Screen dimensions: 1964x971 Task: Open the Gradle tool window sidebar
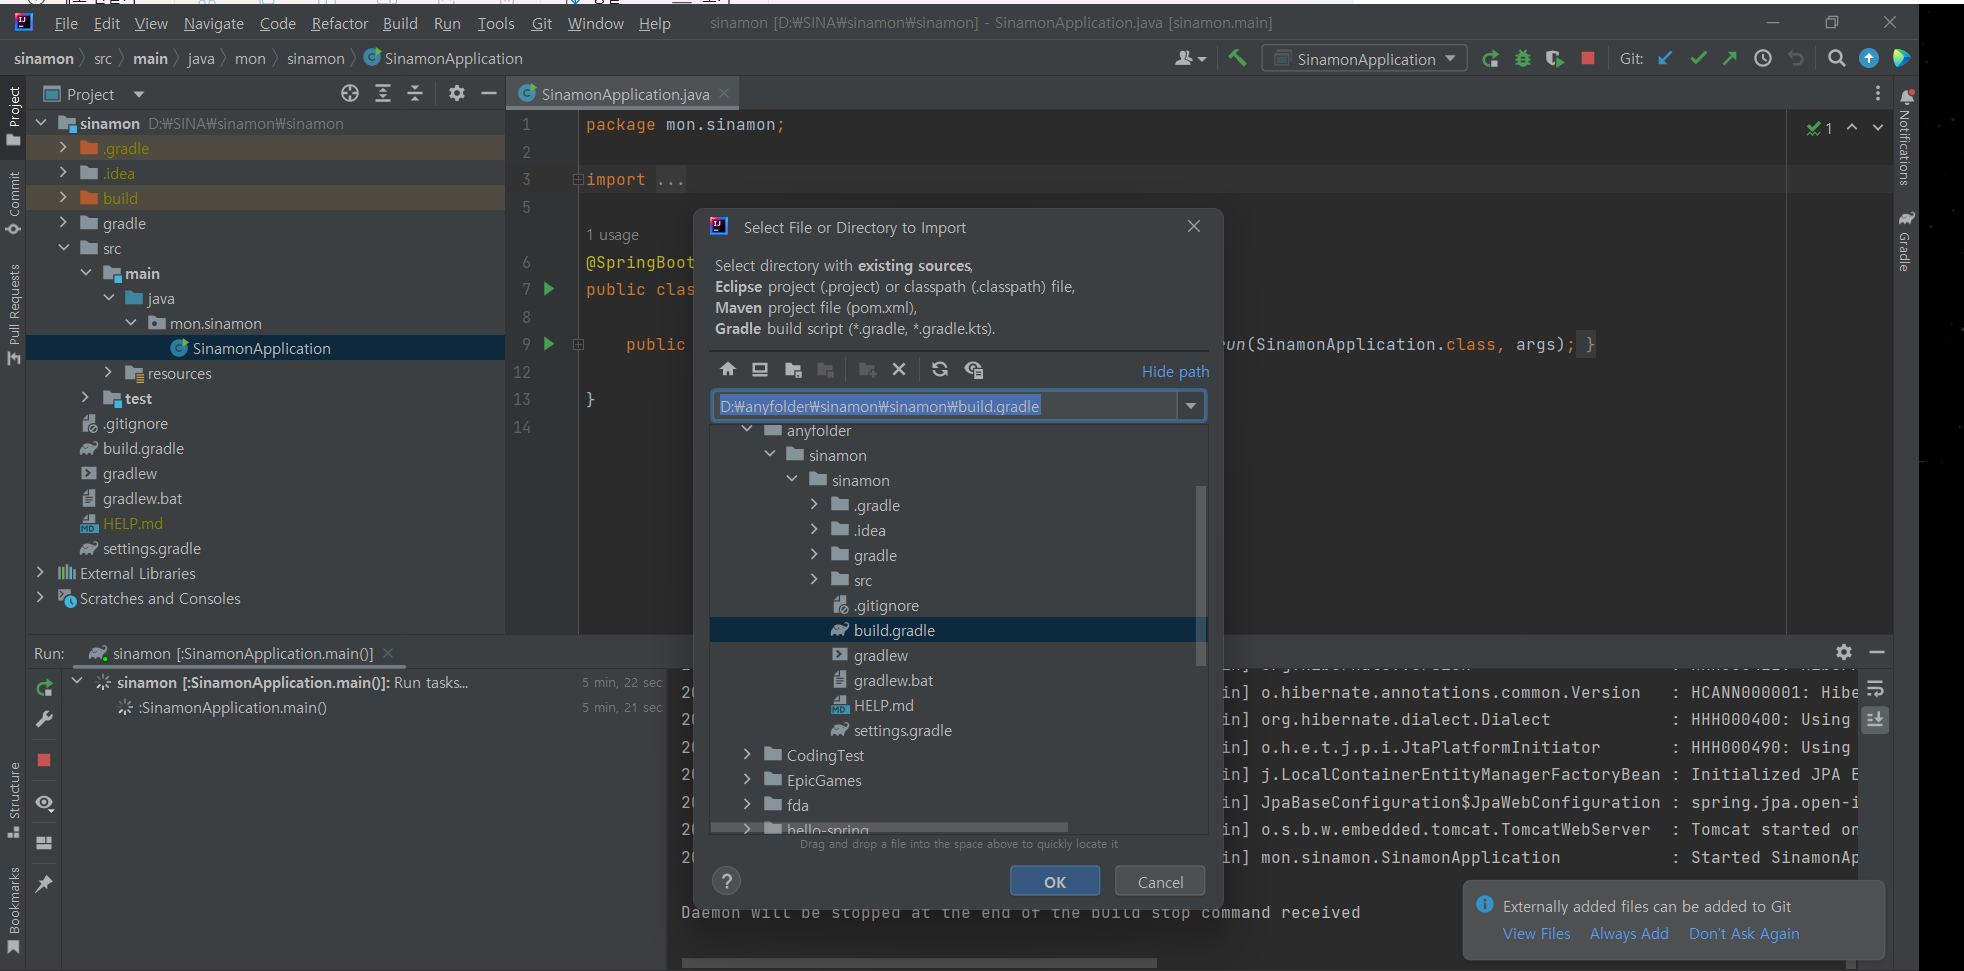coord(1905,241)
